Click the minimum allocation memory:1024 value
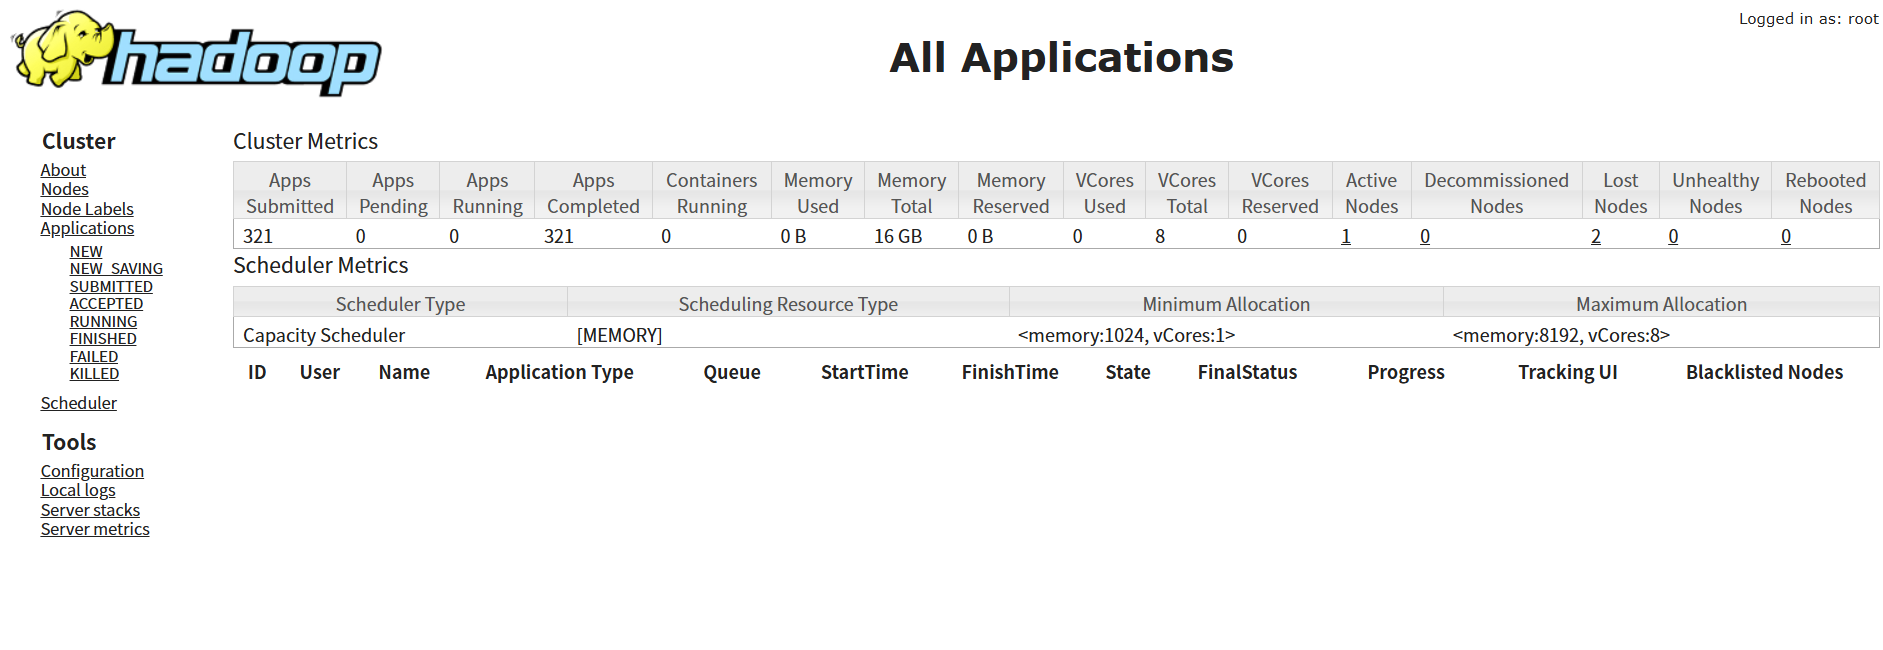 [1127, 335]
